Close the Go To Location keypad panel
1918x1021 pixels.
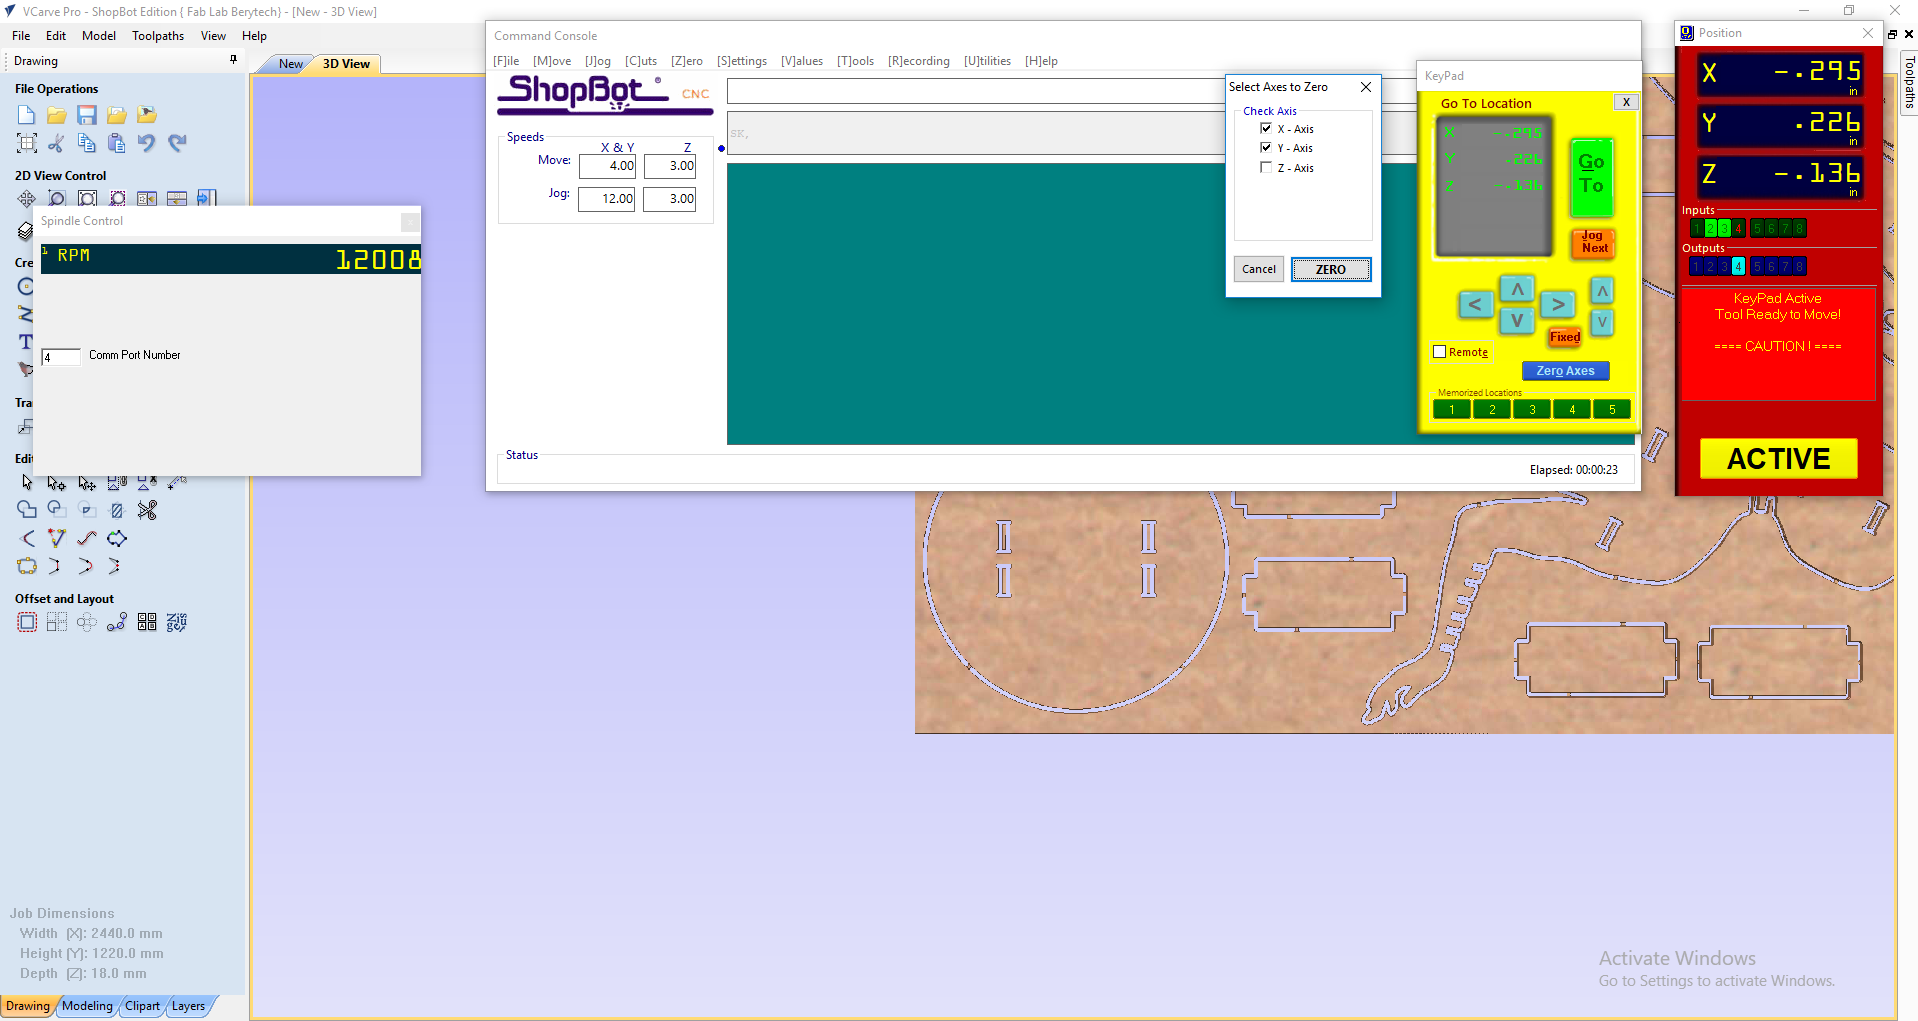[x=1626, y=102]
